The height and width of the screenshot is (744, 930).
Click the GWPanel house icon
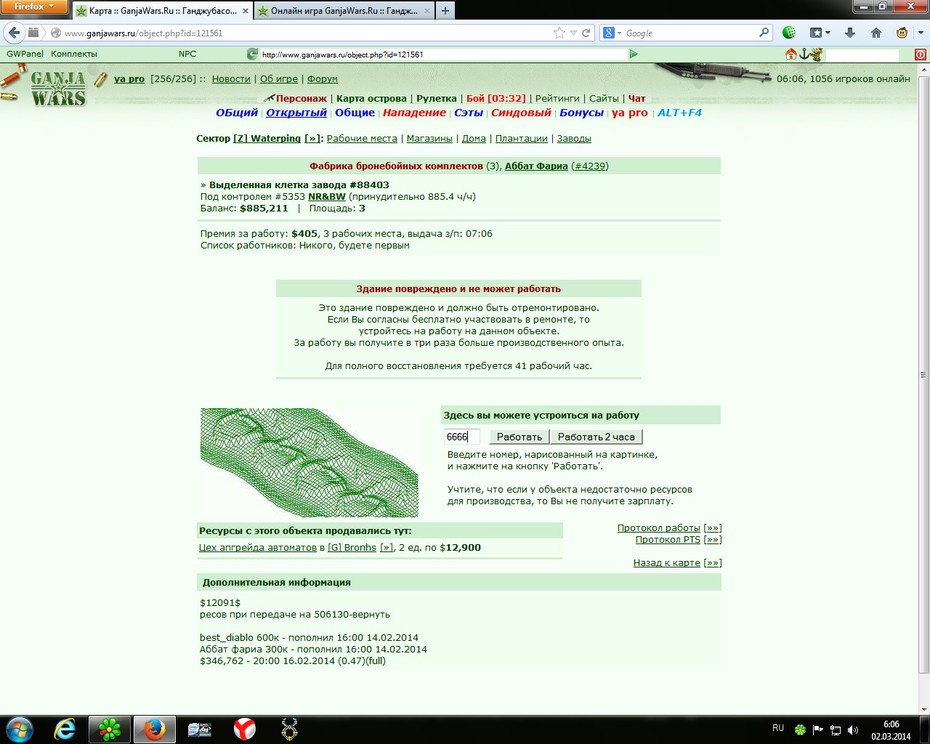coord(791,54)
